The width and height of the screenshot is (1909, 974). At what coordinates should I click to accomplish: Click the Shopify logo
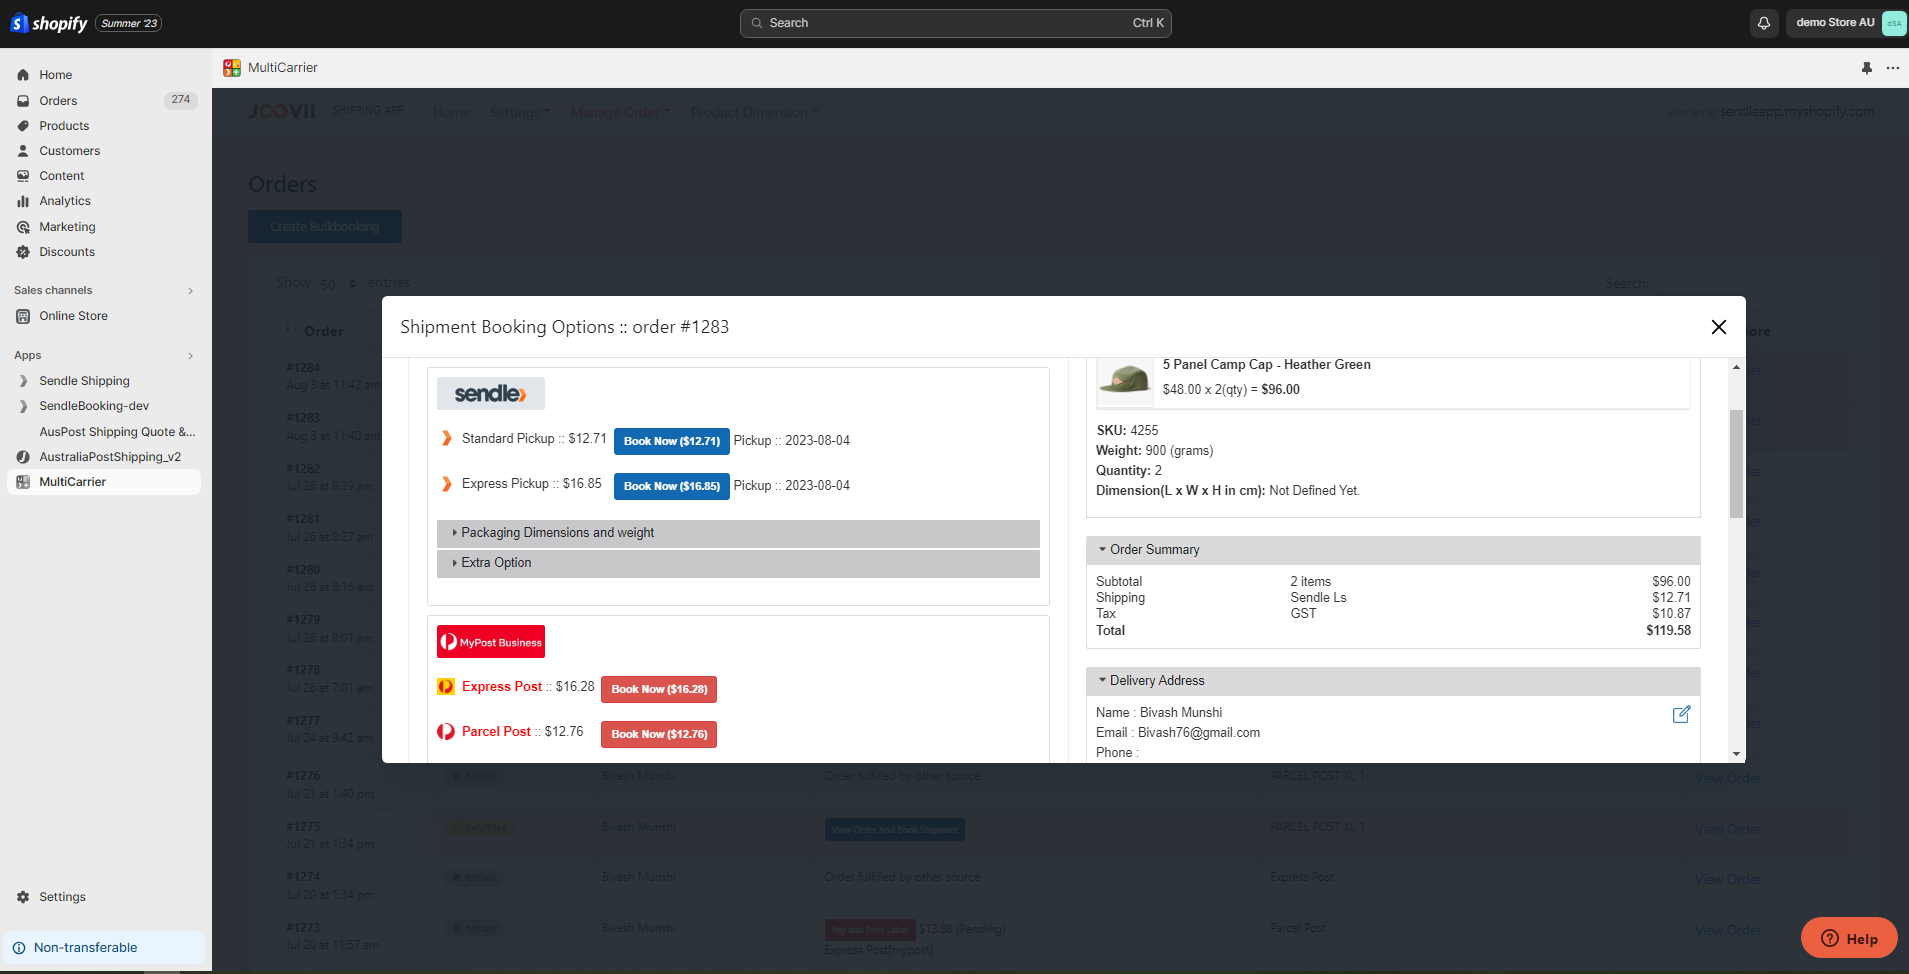(49, 23)
